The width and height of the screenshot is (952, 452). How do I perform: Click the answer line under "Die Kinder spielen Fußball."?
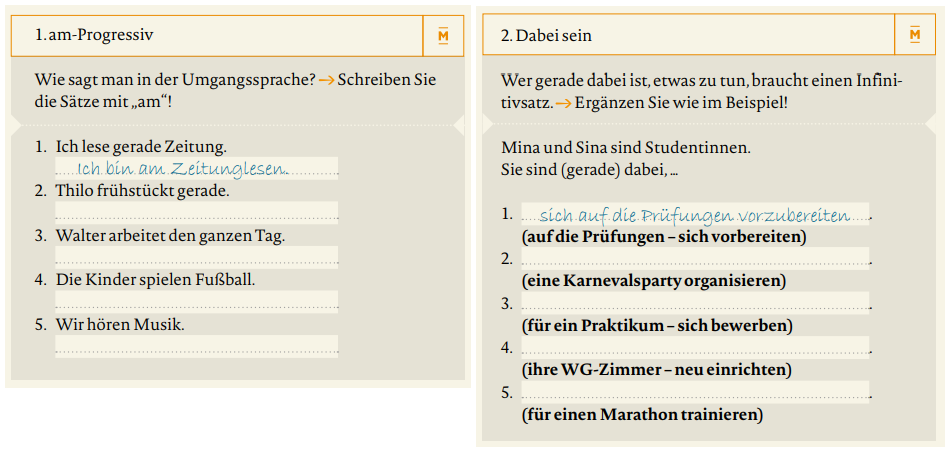click(x=196, y=301)
